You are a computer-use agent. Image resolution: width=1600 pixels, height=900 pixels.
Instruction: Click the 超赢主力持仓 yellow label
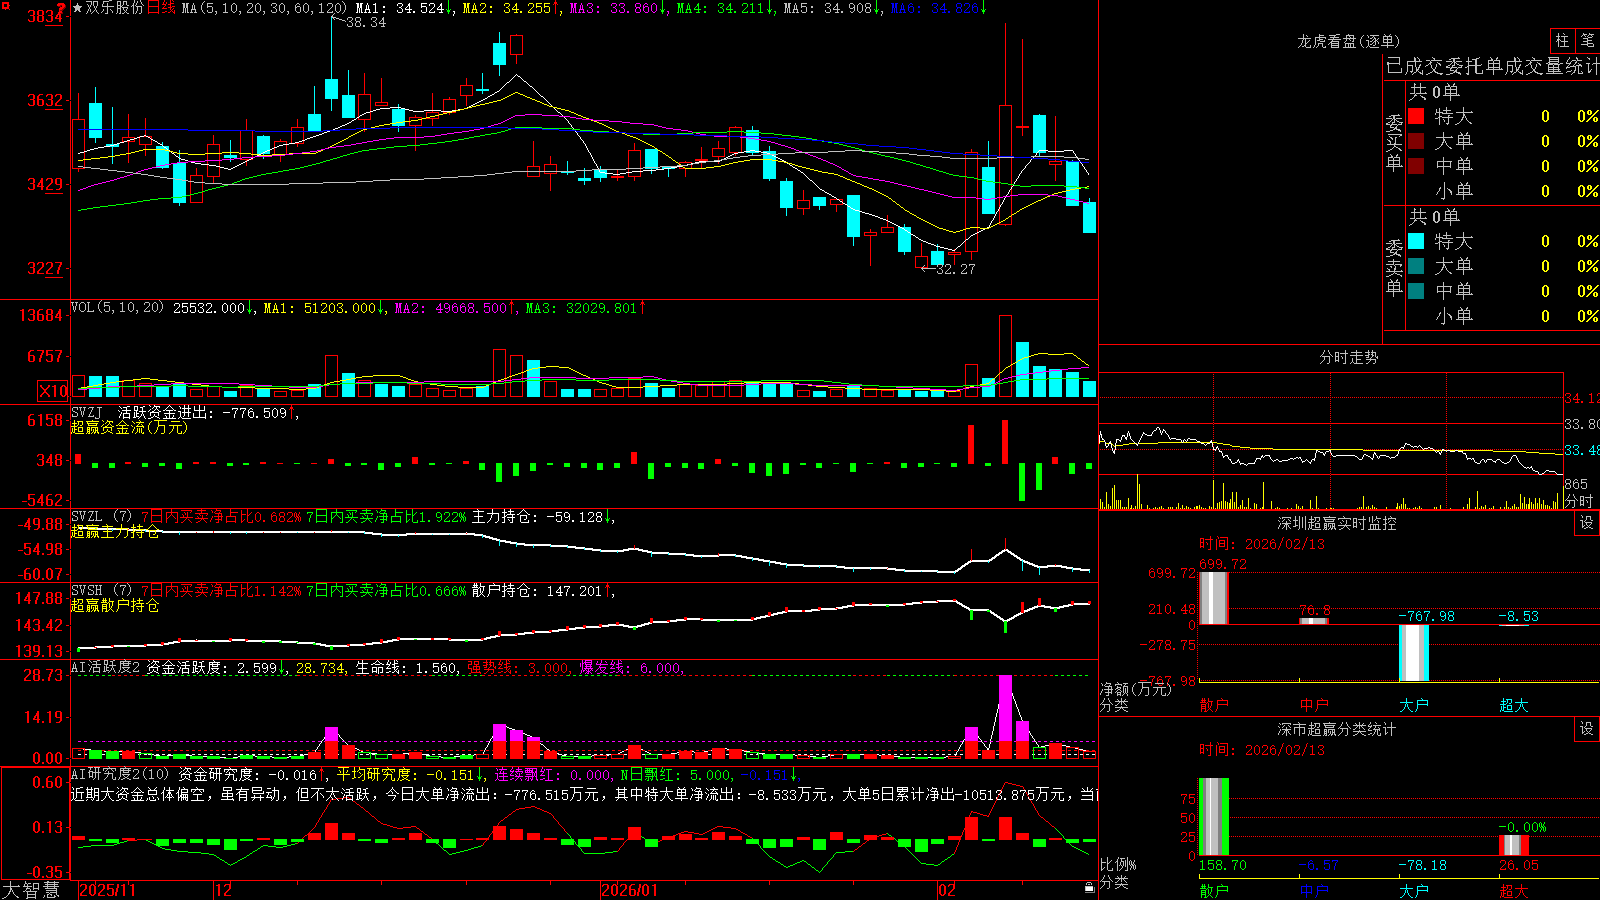(115, 531)
